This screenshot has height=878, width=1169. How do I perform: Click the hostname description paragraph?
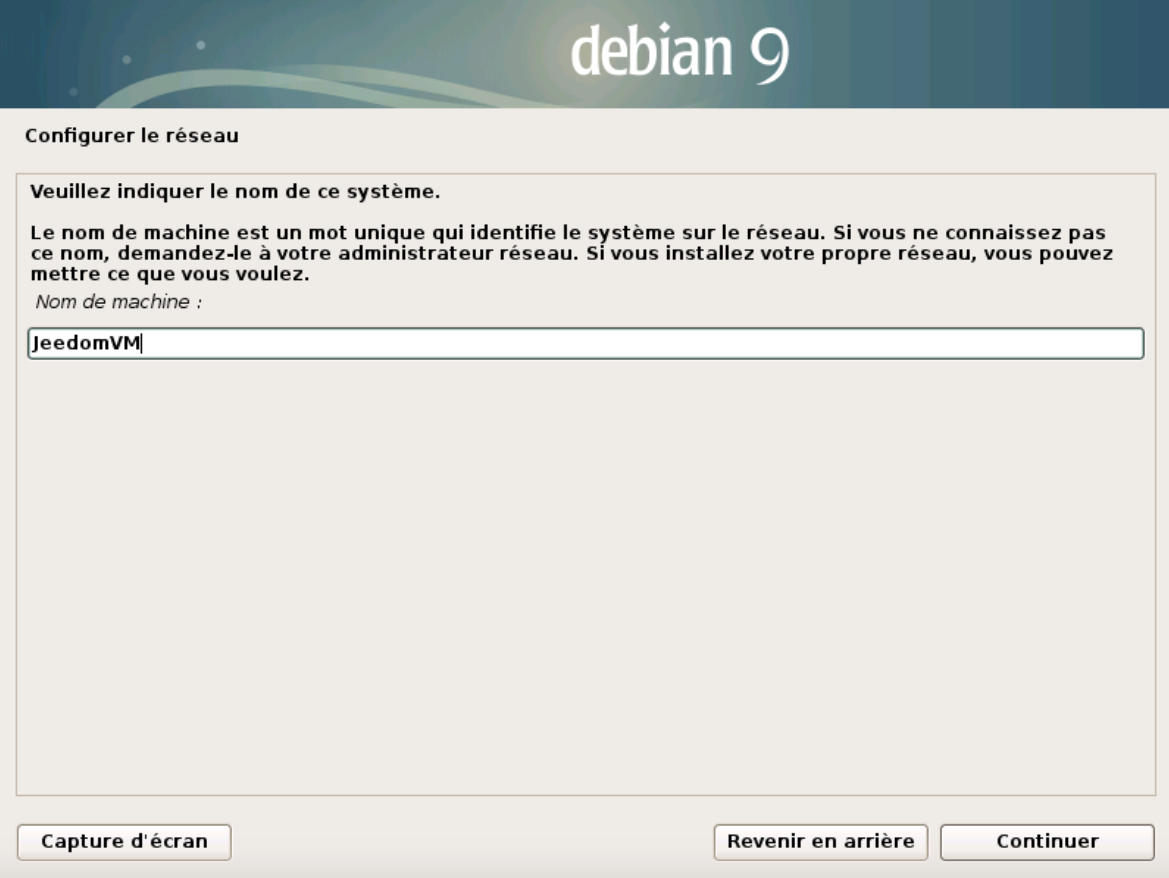click(572, 253)
